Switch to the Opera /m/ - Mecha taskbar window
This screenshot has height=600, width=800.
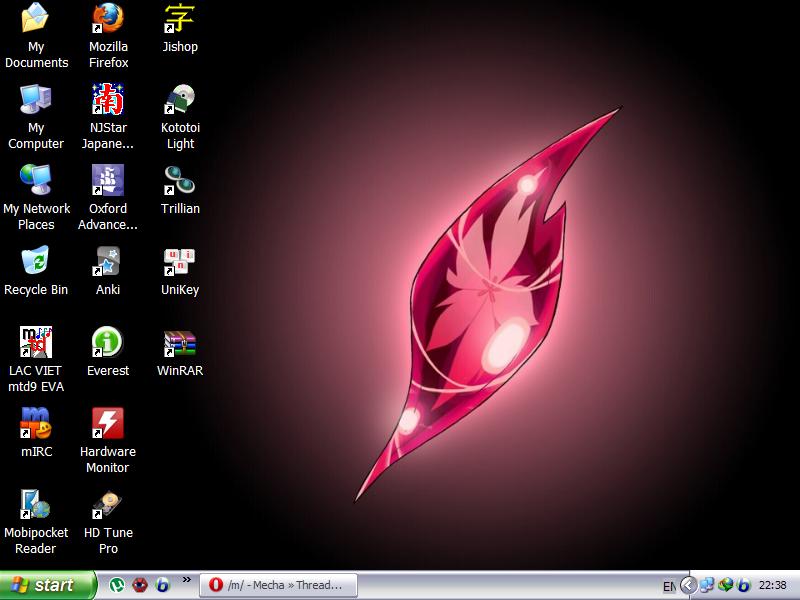279,585
